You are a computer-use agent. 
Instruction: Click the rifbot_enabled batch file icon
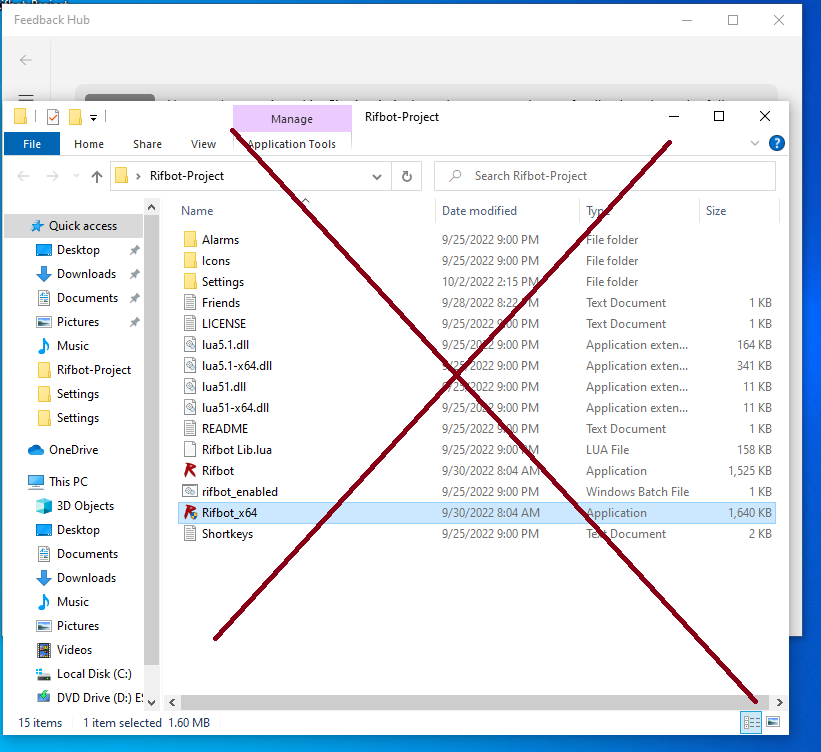tap(190, 492)
